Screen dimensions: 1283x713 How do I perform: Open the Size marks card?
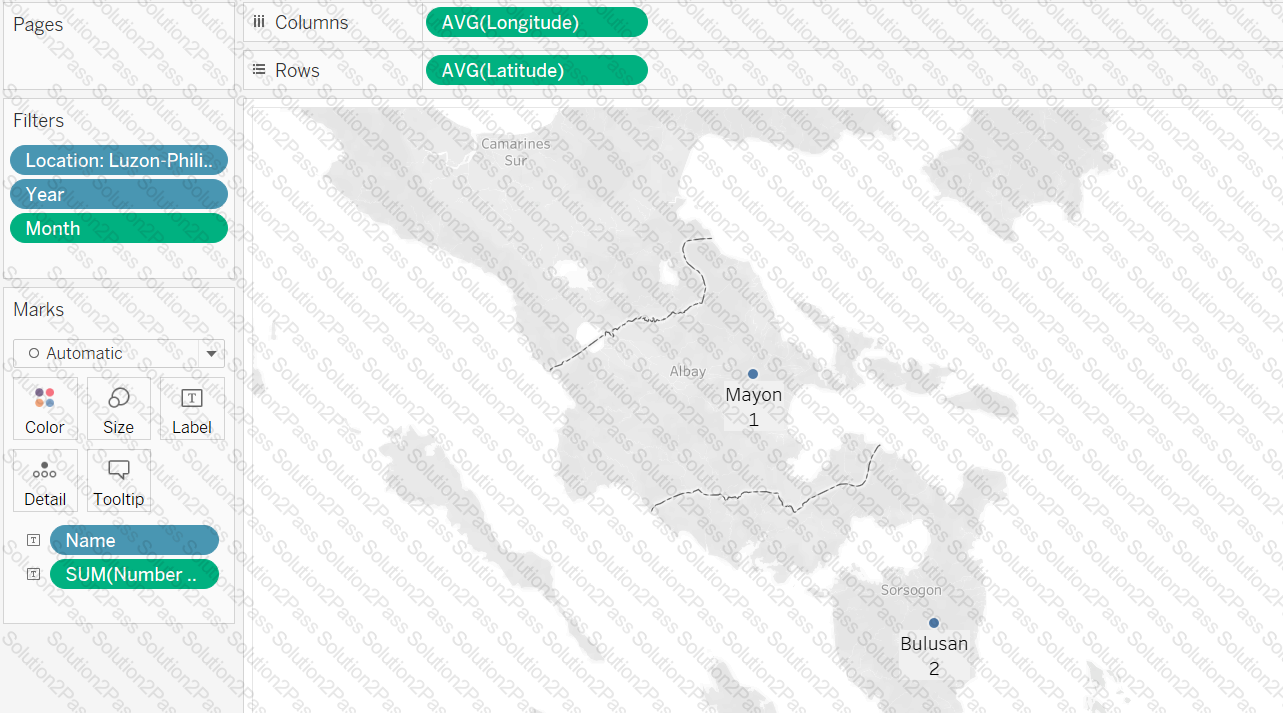coord(118,409)
